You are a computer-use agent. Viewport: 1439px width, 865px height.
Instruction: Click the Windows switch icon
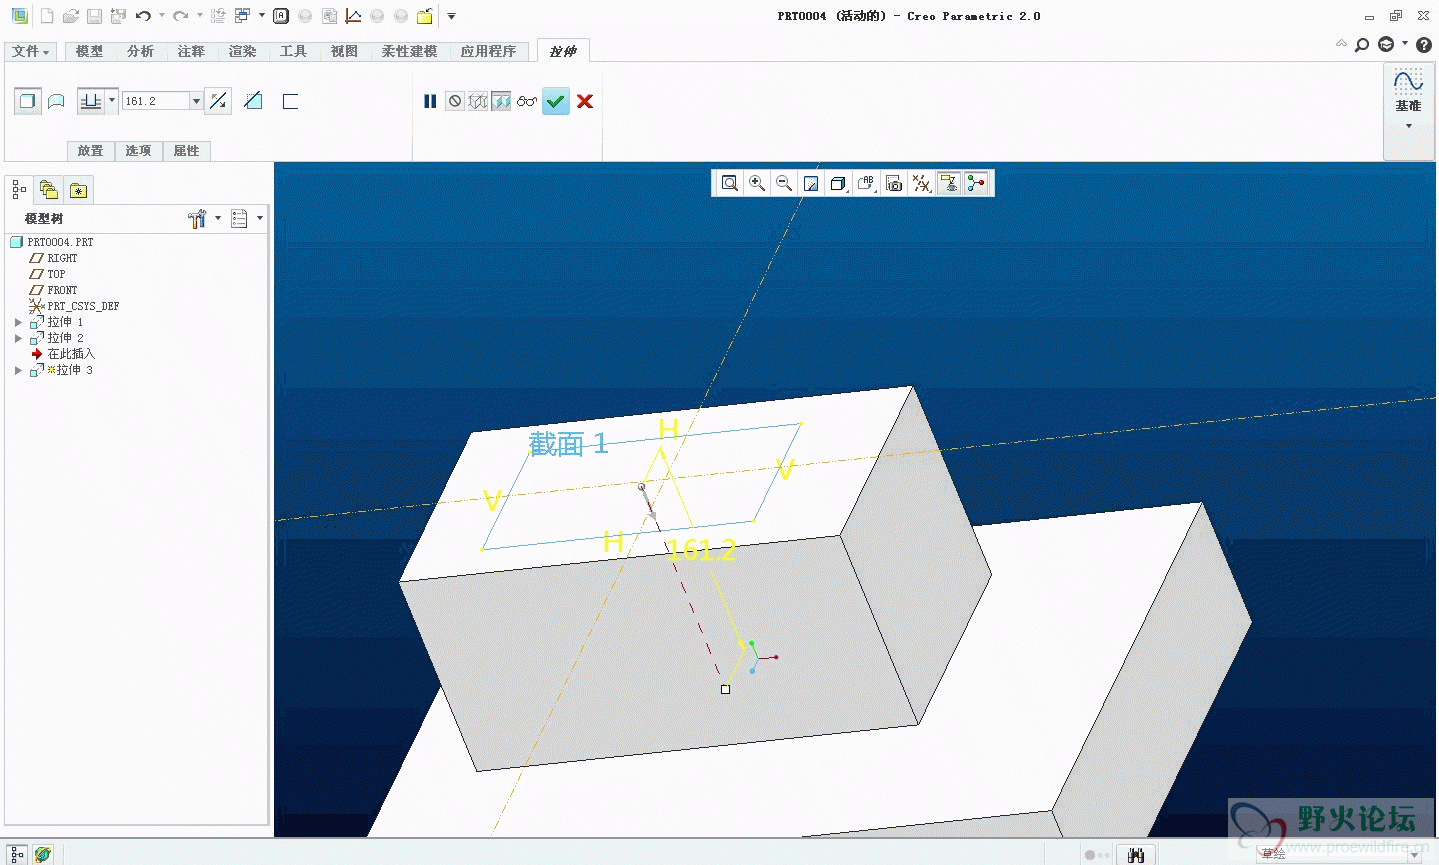click(243, 16)
